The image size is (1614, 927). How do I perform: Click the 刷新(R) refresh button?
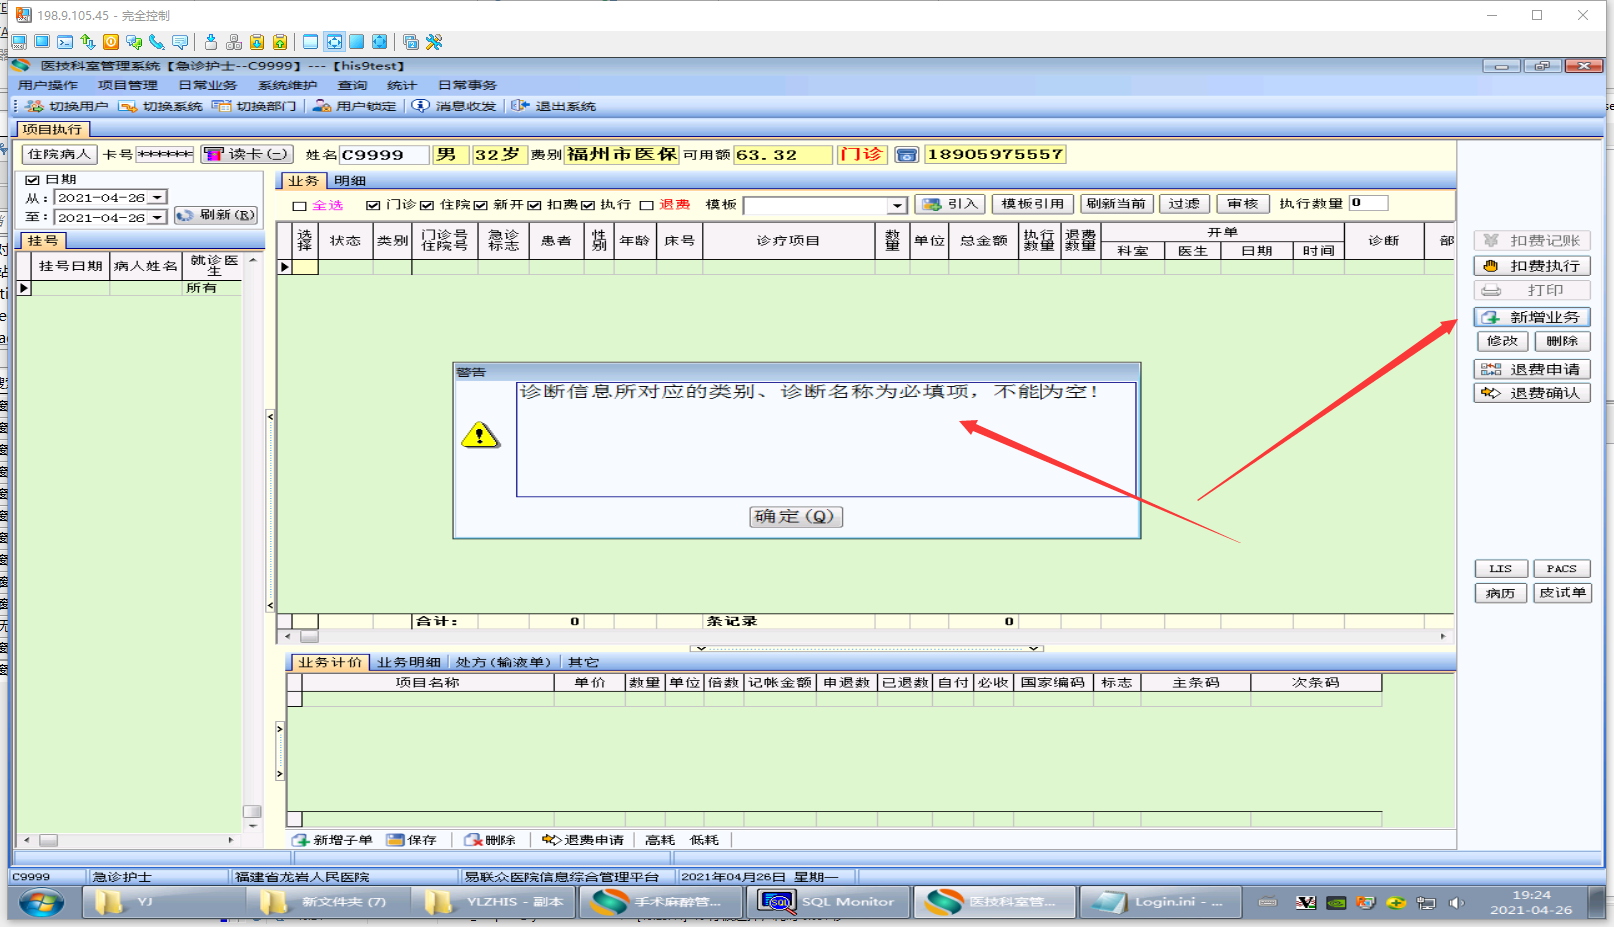coord(215,215)
